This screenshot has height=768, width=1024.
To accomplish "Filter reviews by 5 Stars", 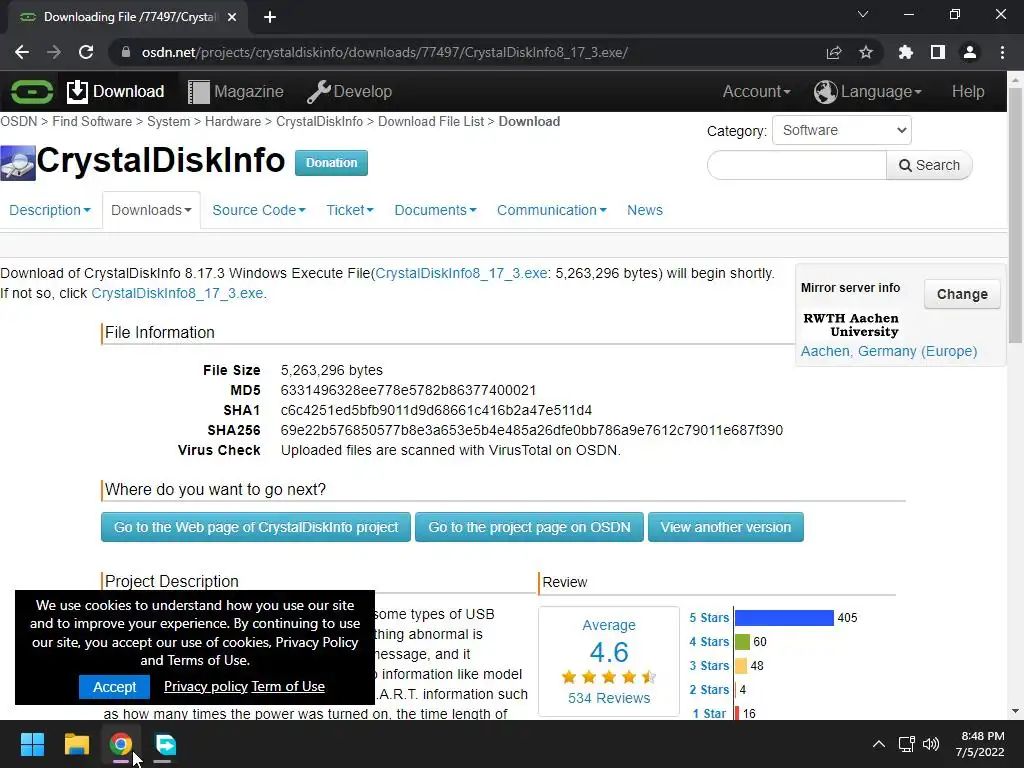I will [x=709, y=618].
